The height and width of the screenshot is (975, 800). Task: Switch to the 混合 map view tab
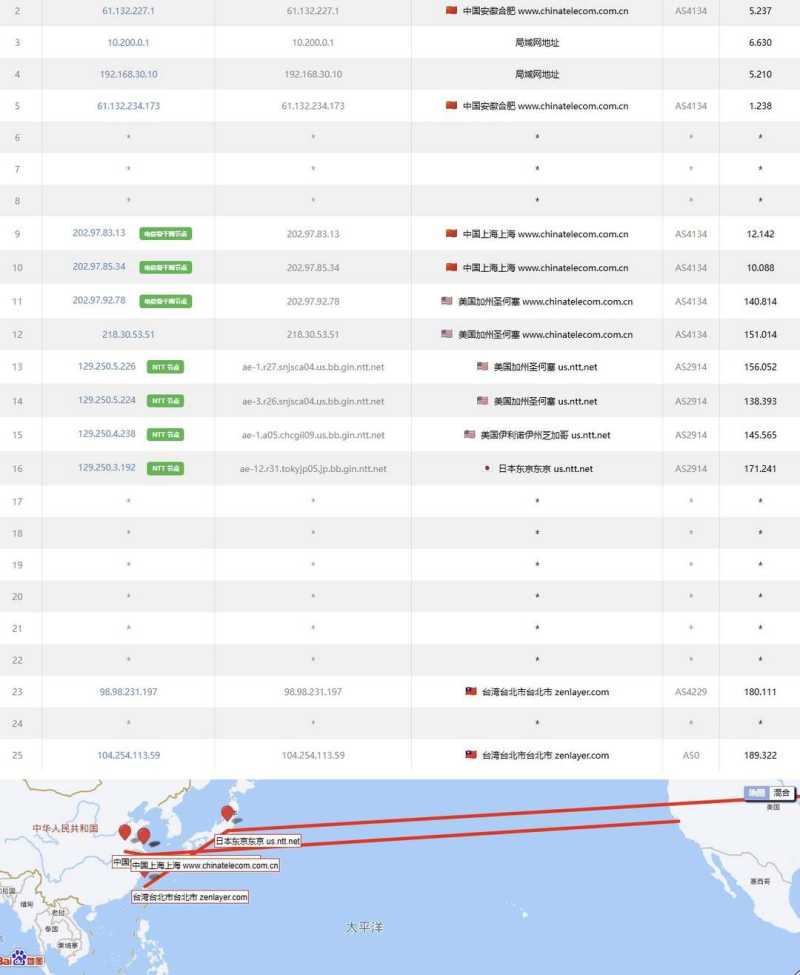coord(784,790)
